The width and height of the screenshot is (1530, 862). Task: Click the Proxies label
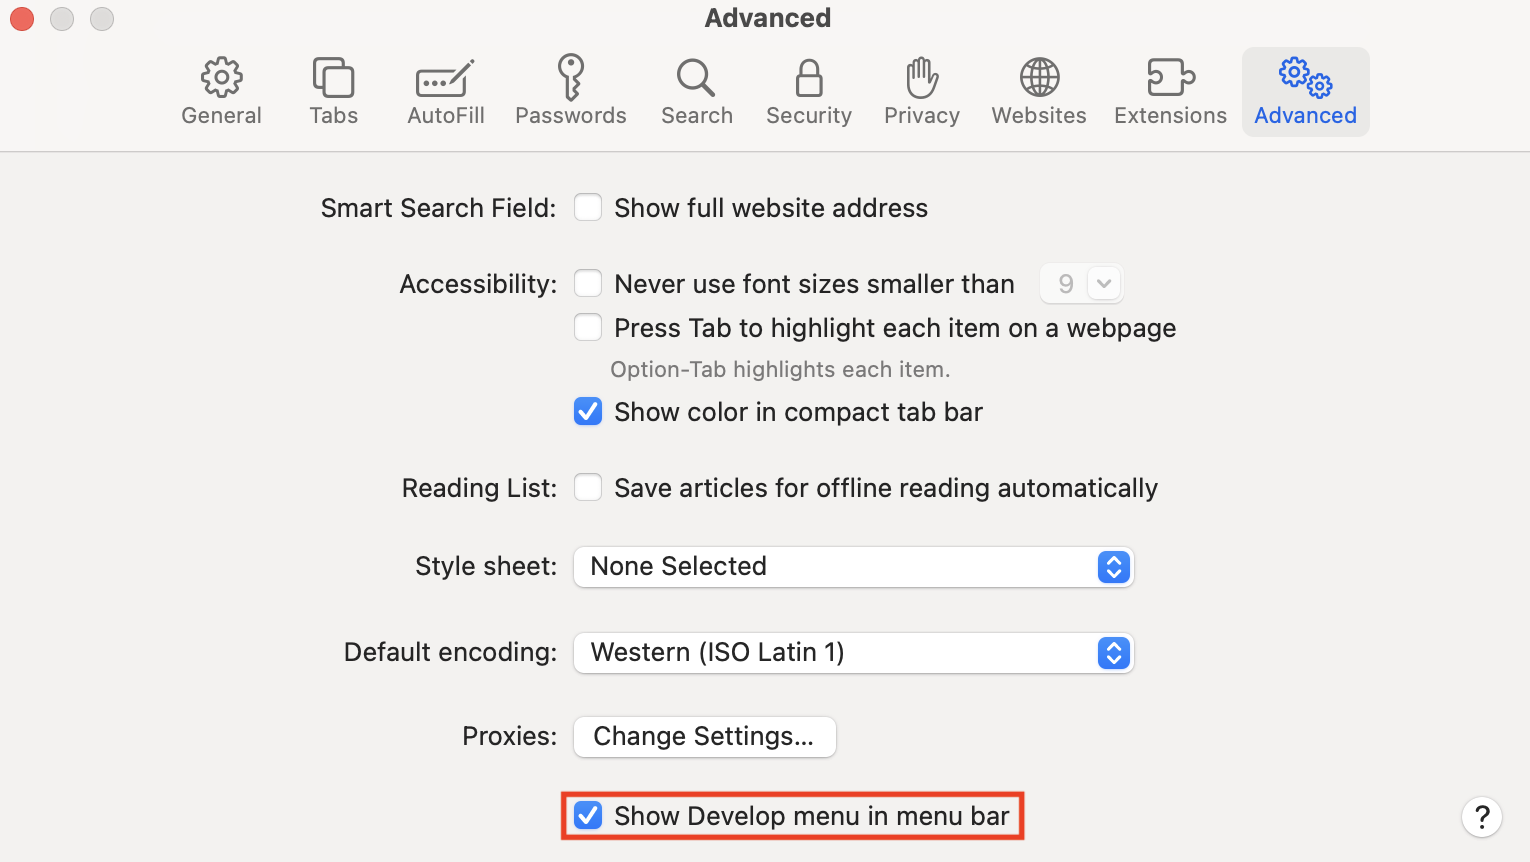509,736
